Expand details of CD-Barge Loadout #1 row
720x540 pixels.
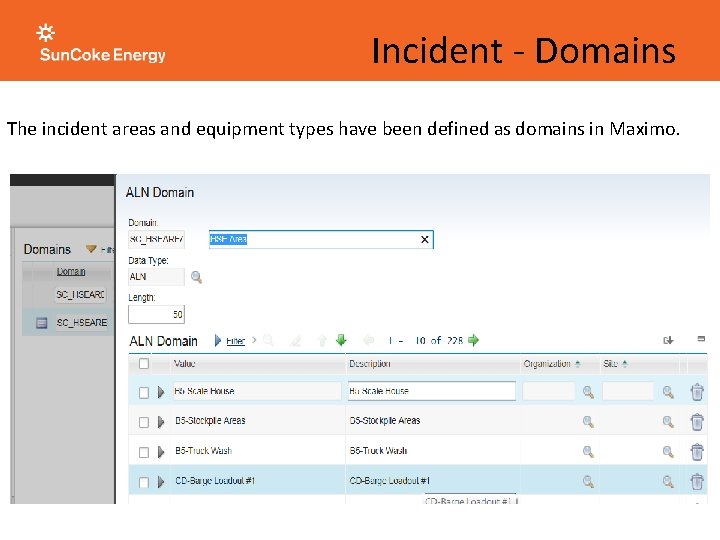coord(161,482)
